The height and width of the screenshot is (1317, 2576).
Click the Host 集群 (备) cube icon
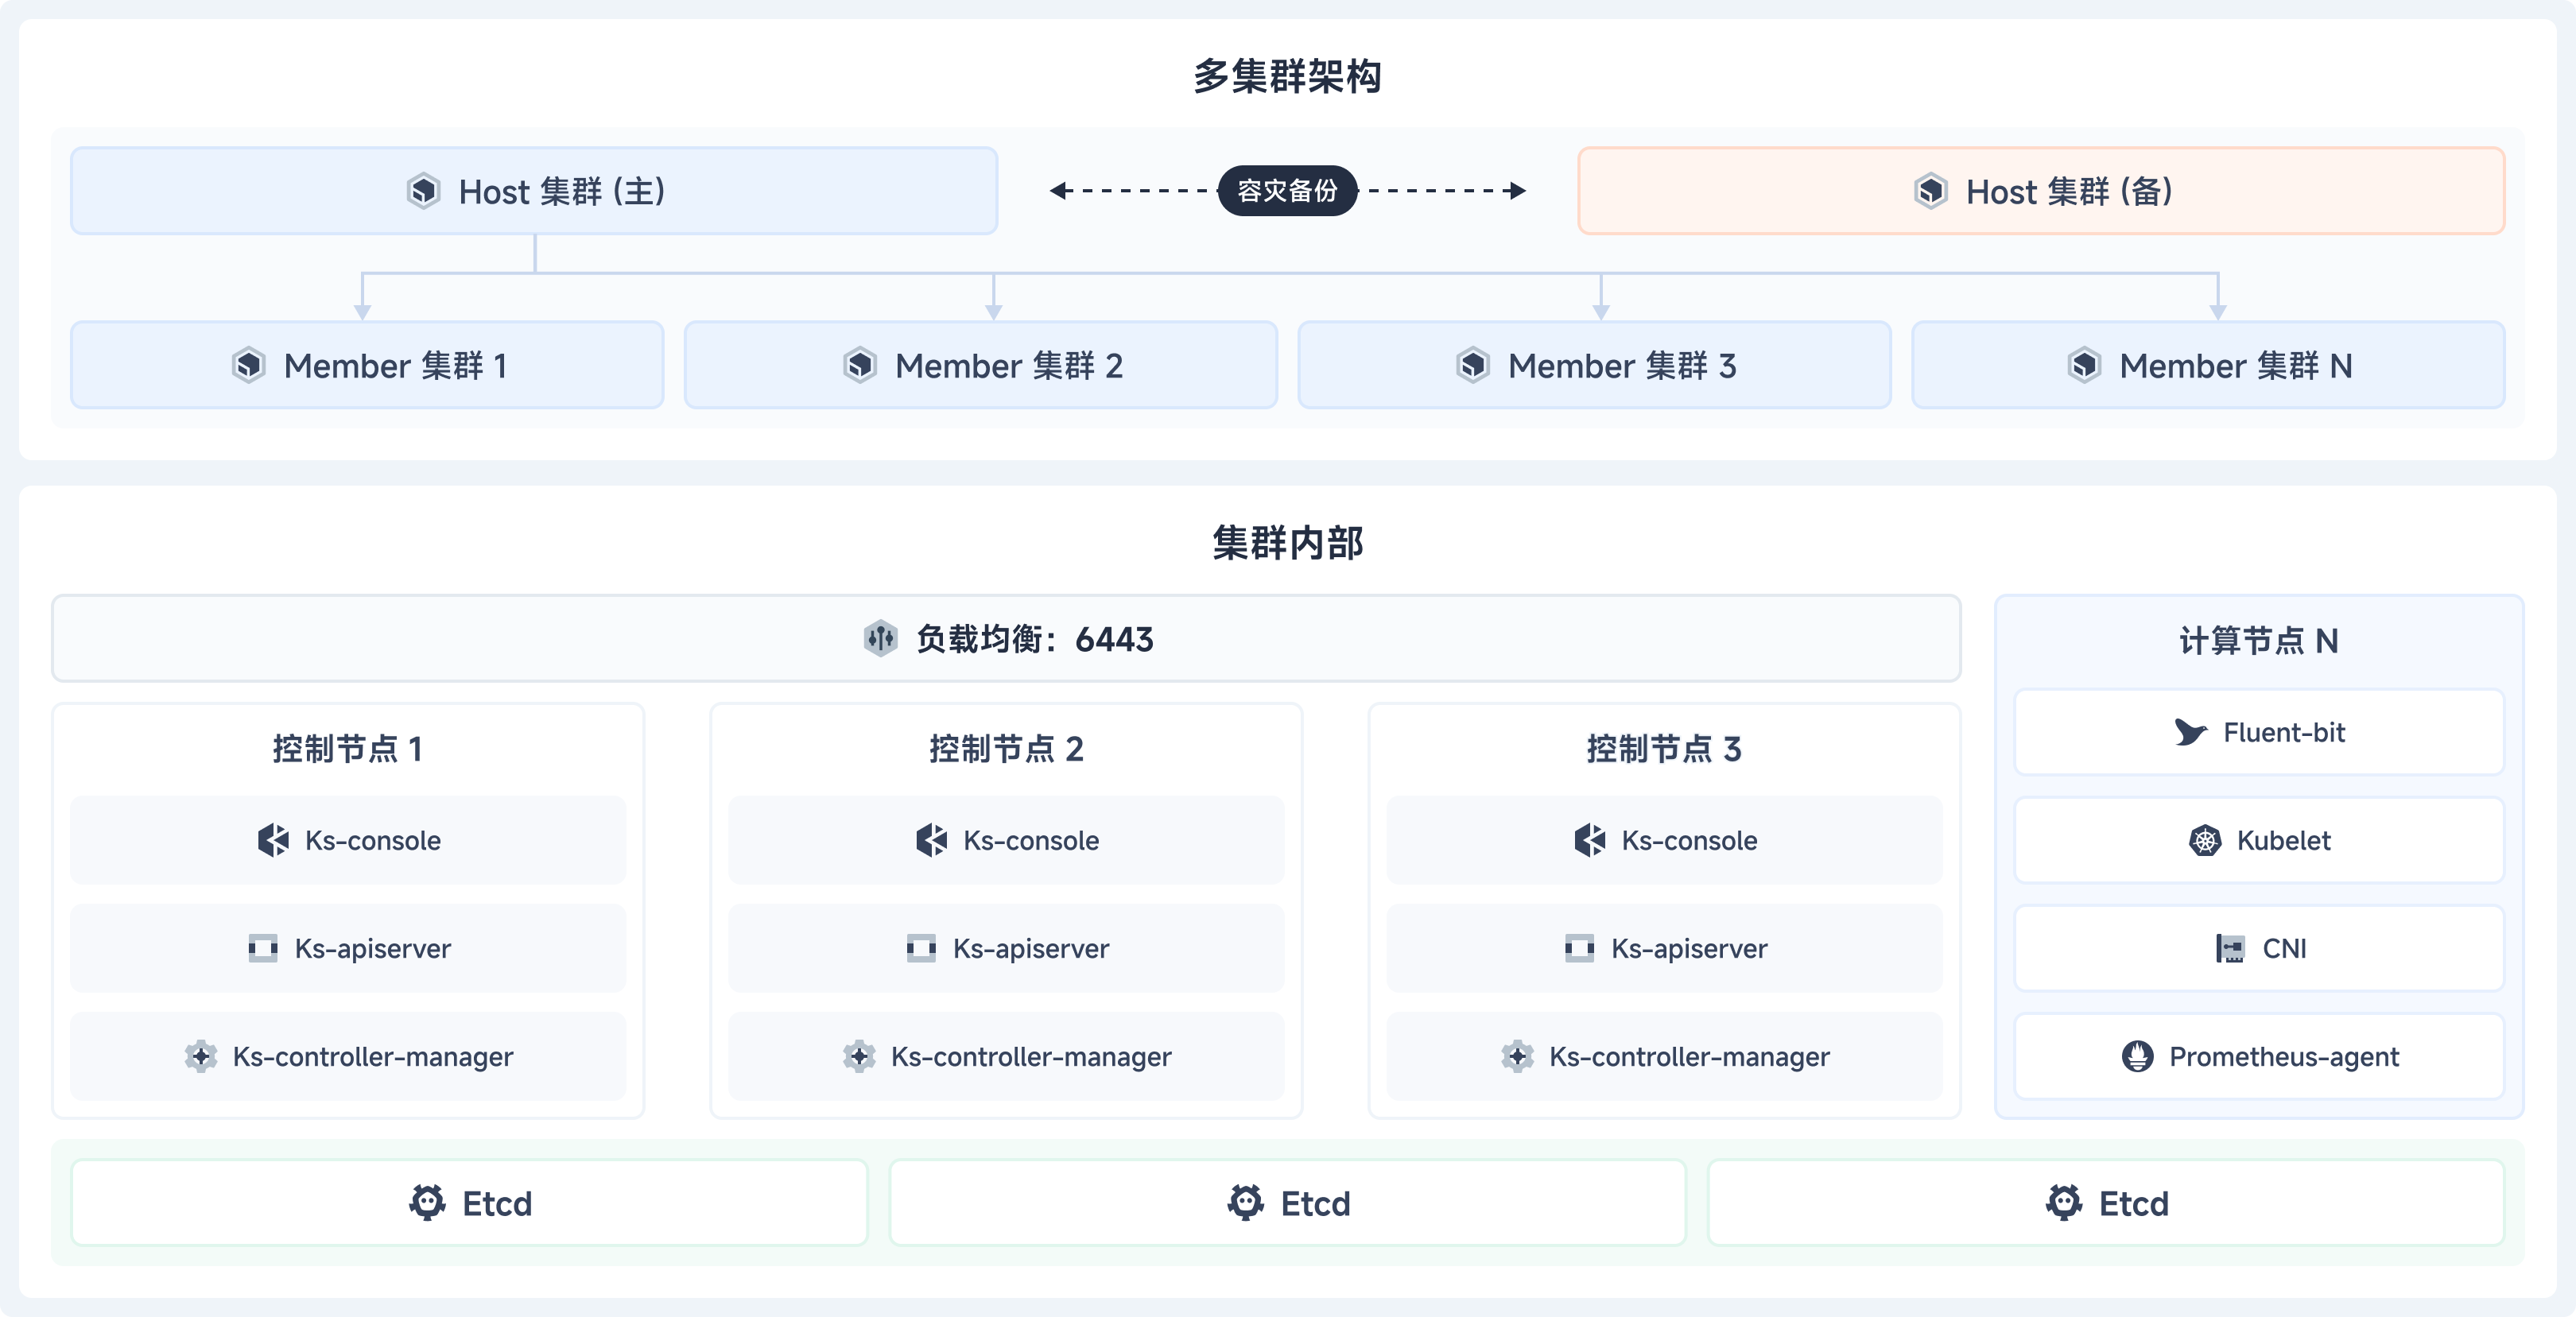point(1930,191)
